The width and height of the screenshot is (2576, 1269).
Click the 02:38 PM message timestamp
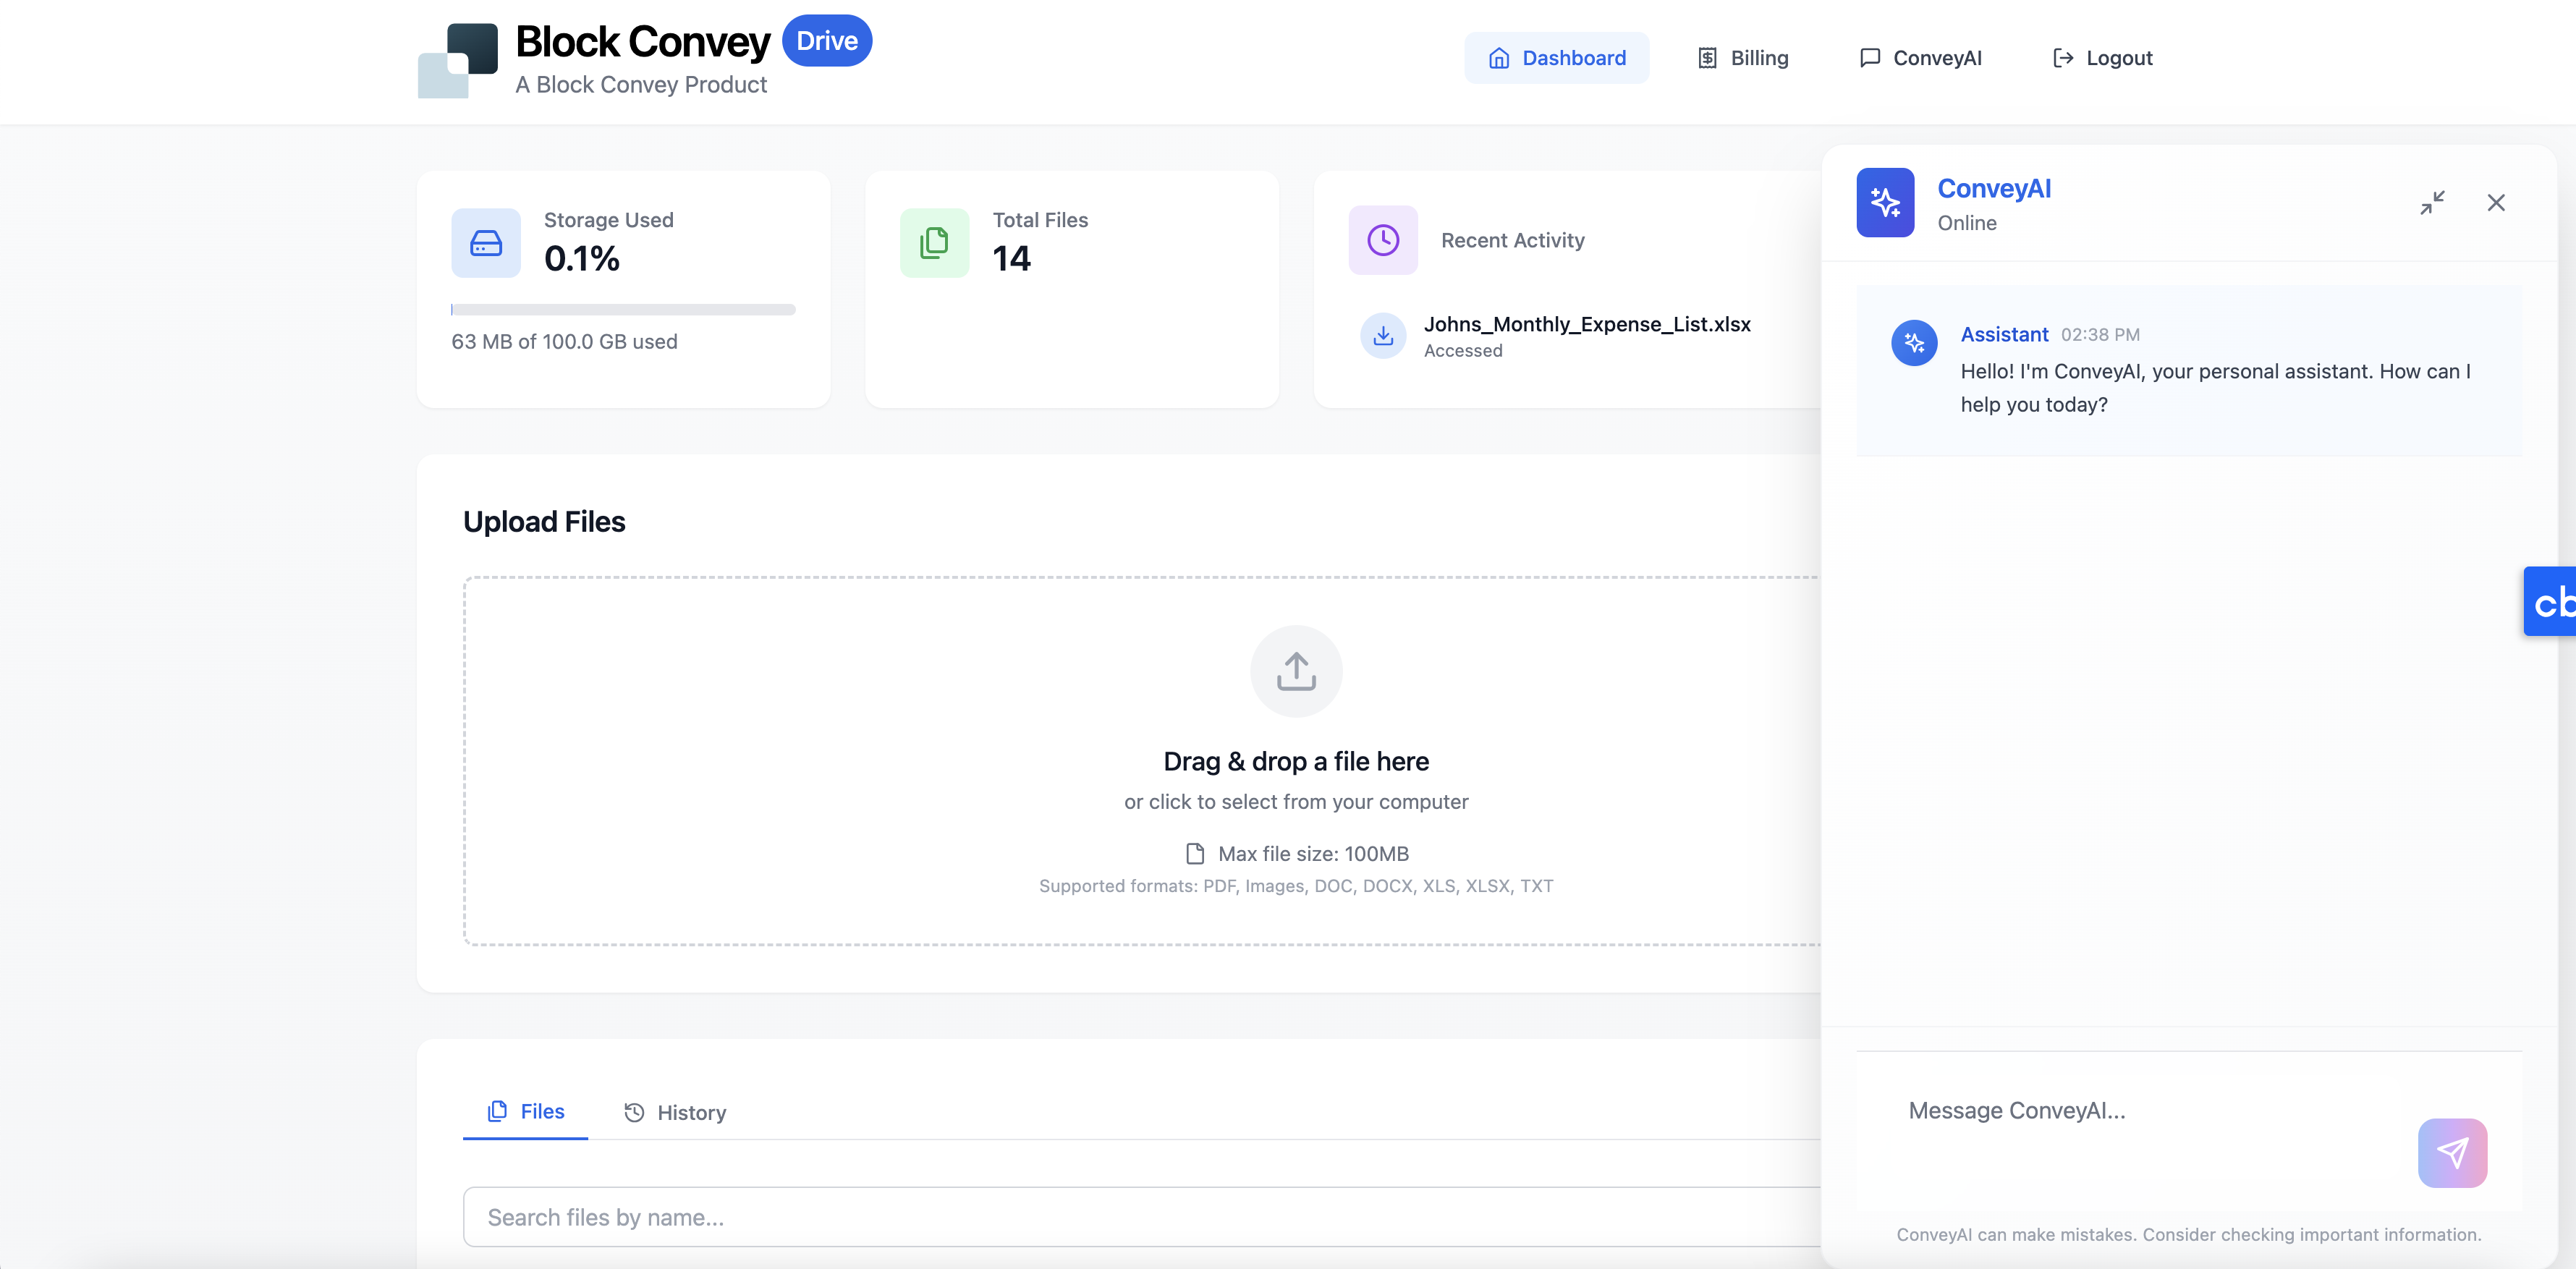tap(2100, 335)
